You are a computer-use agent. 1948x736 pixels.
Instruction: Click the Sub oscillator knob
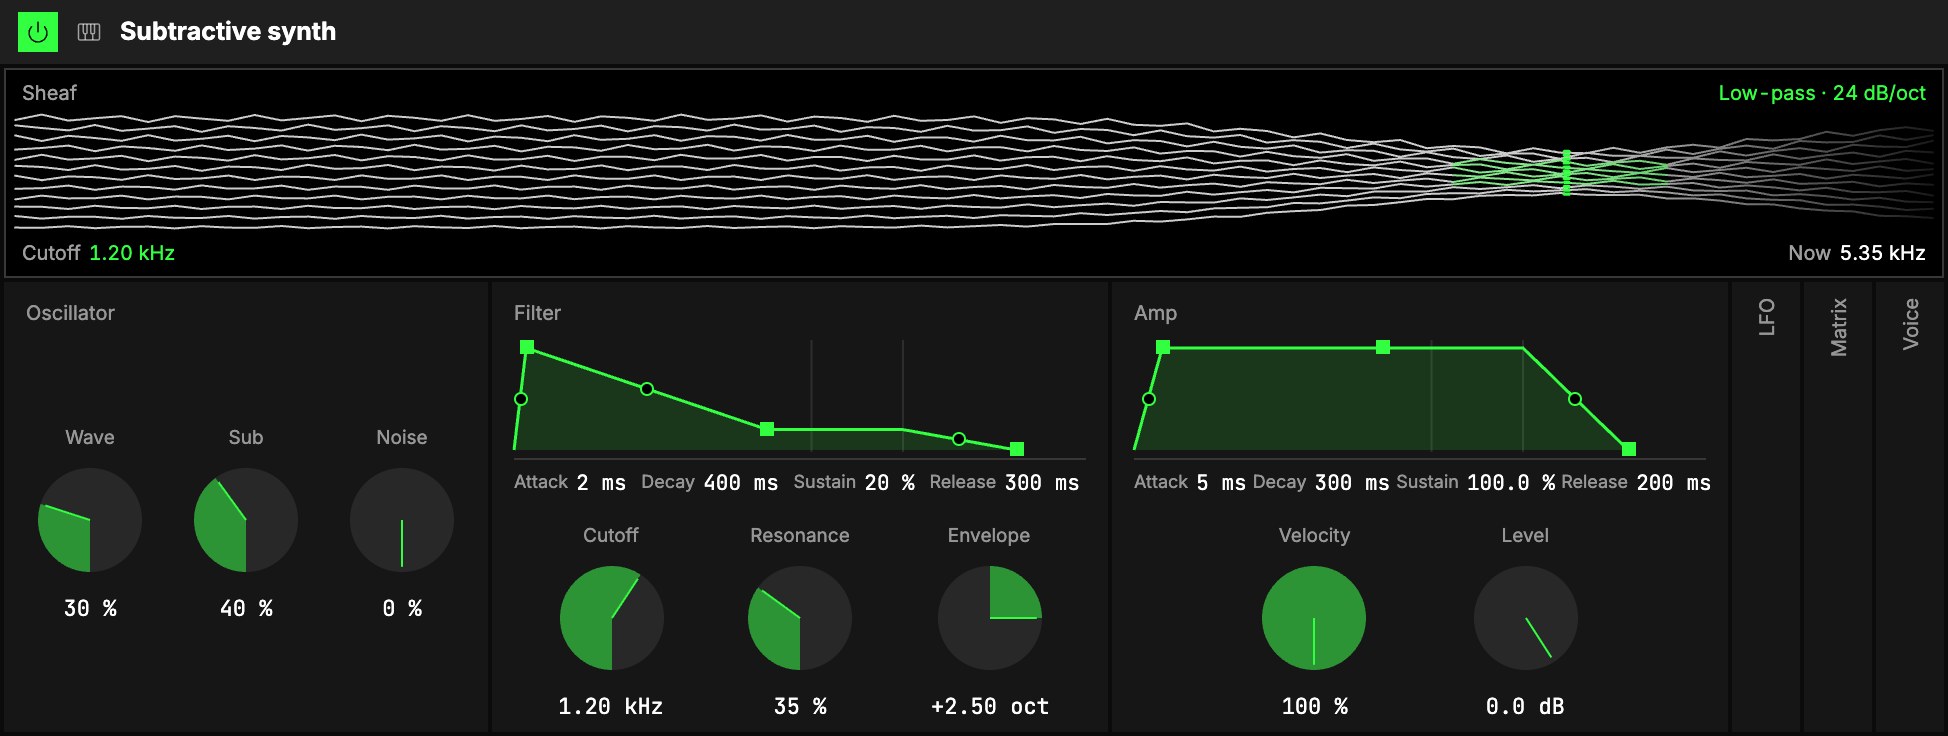[x=246, y=520]
